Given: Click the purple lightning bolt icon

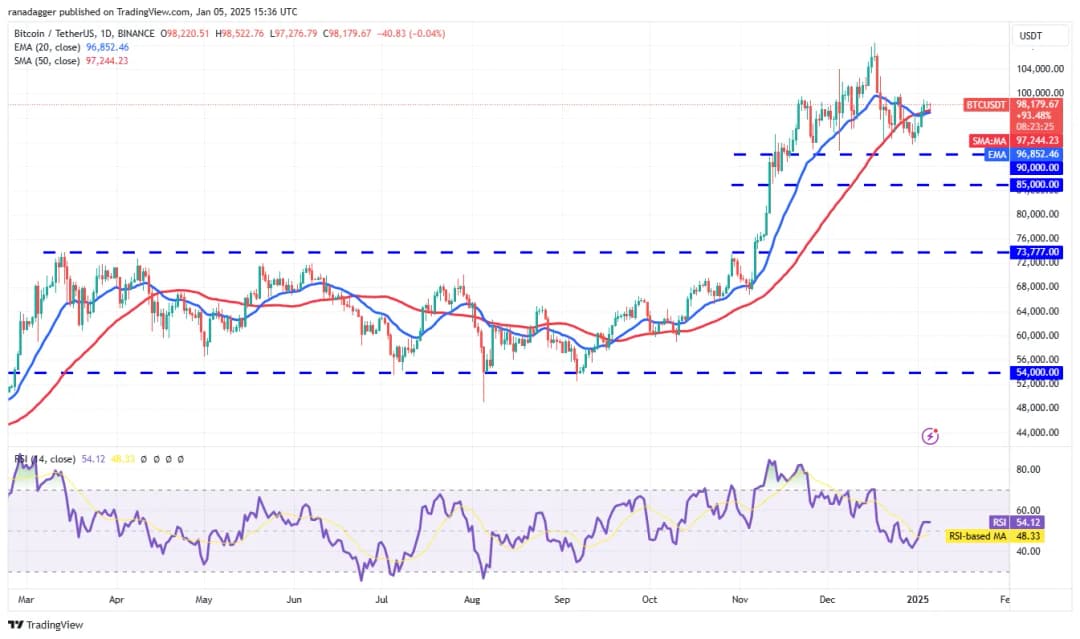Looking at the screenshot, I should click(931, 435).
